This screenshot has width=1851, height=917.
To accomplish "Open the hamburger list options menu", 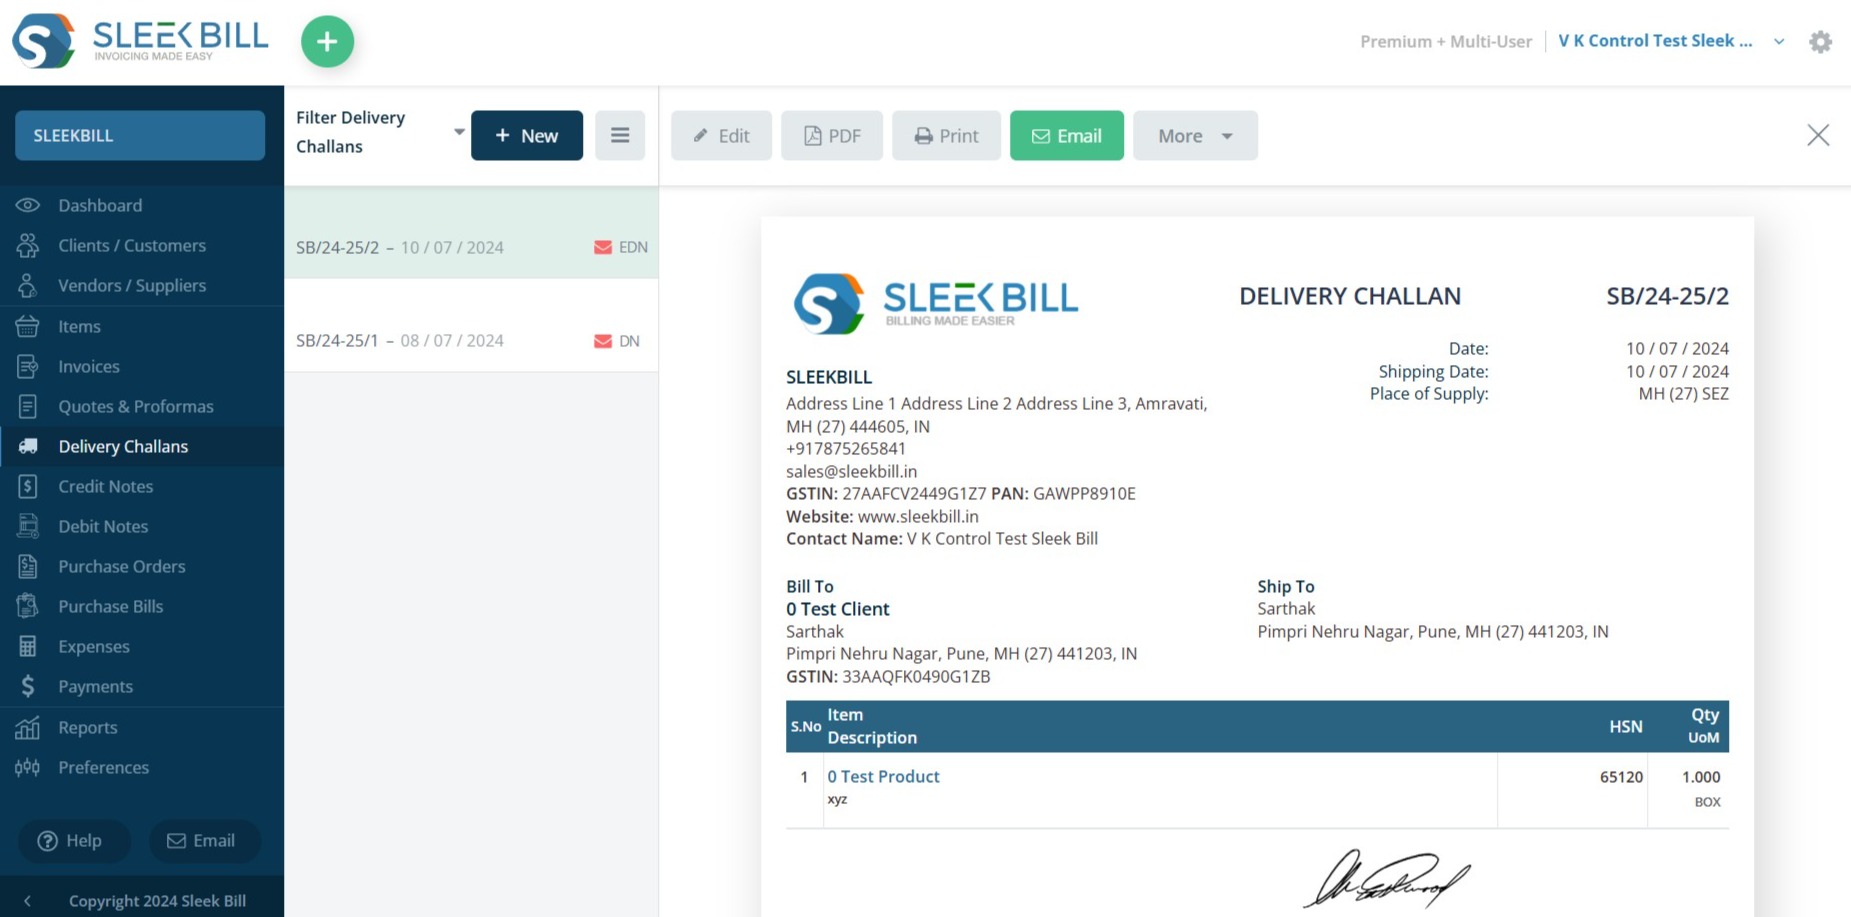I will (x=620, y=135).
